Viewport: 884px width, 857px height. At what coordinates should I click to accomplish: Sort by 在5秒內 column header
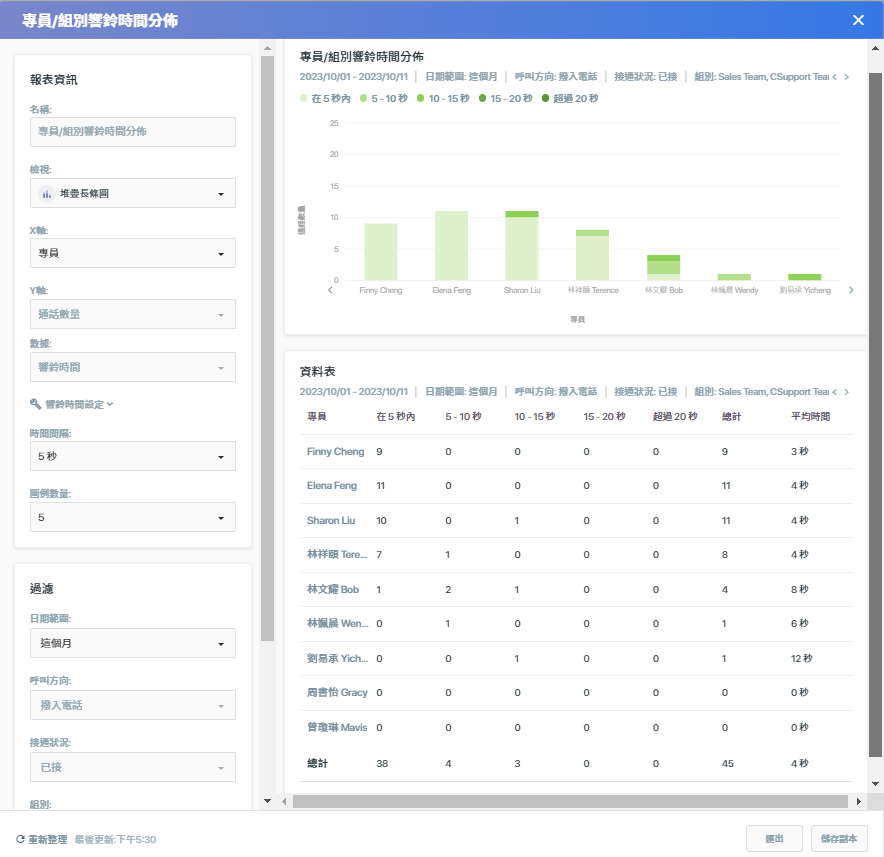pyautogui.click(x=396, y=417)
